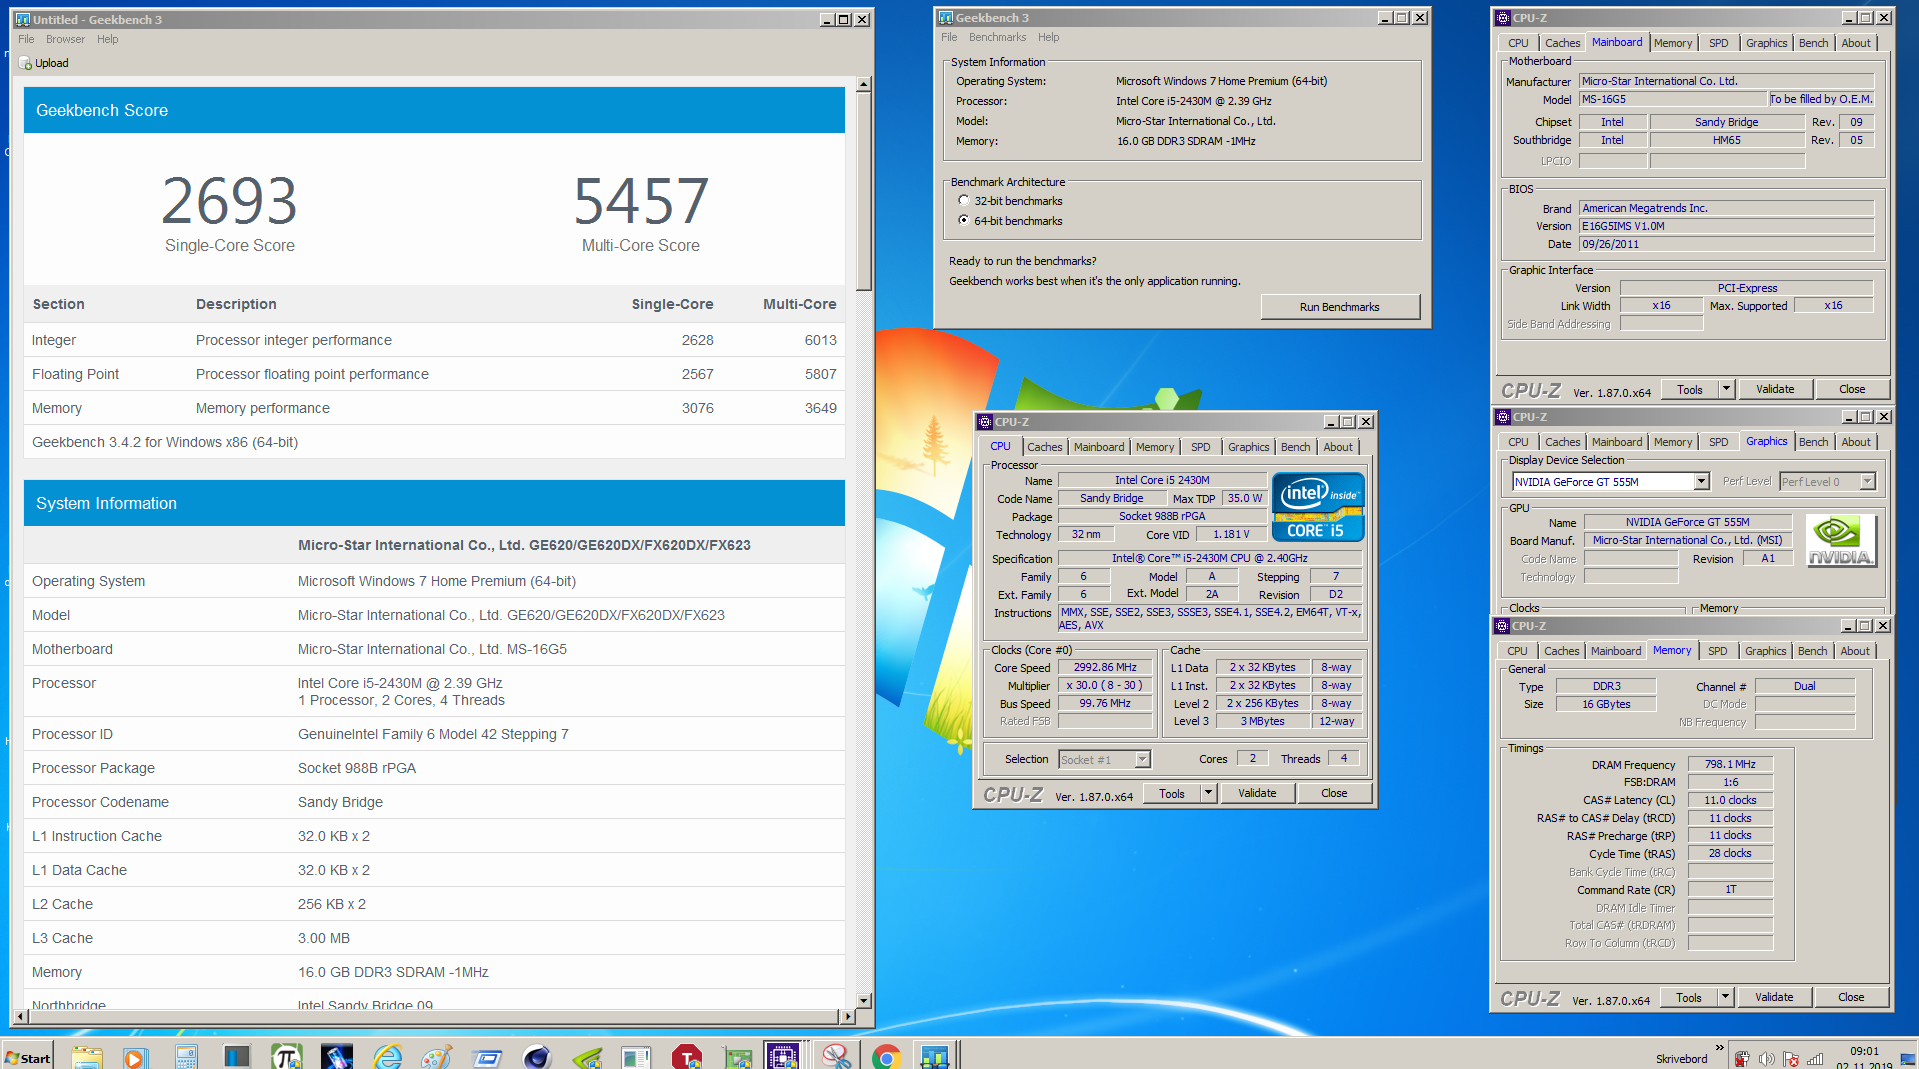Open Bench tab in Graphics CPU-Z window
This screenshot has height=1069, width=1919.
pyautogui.click(x=1813, y=442)
